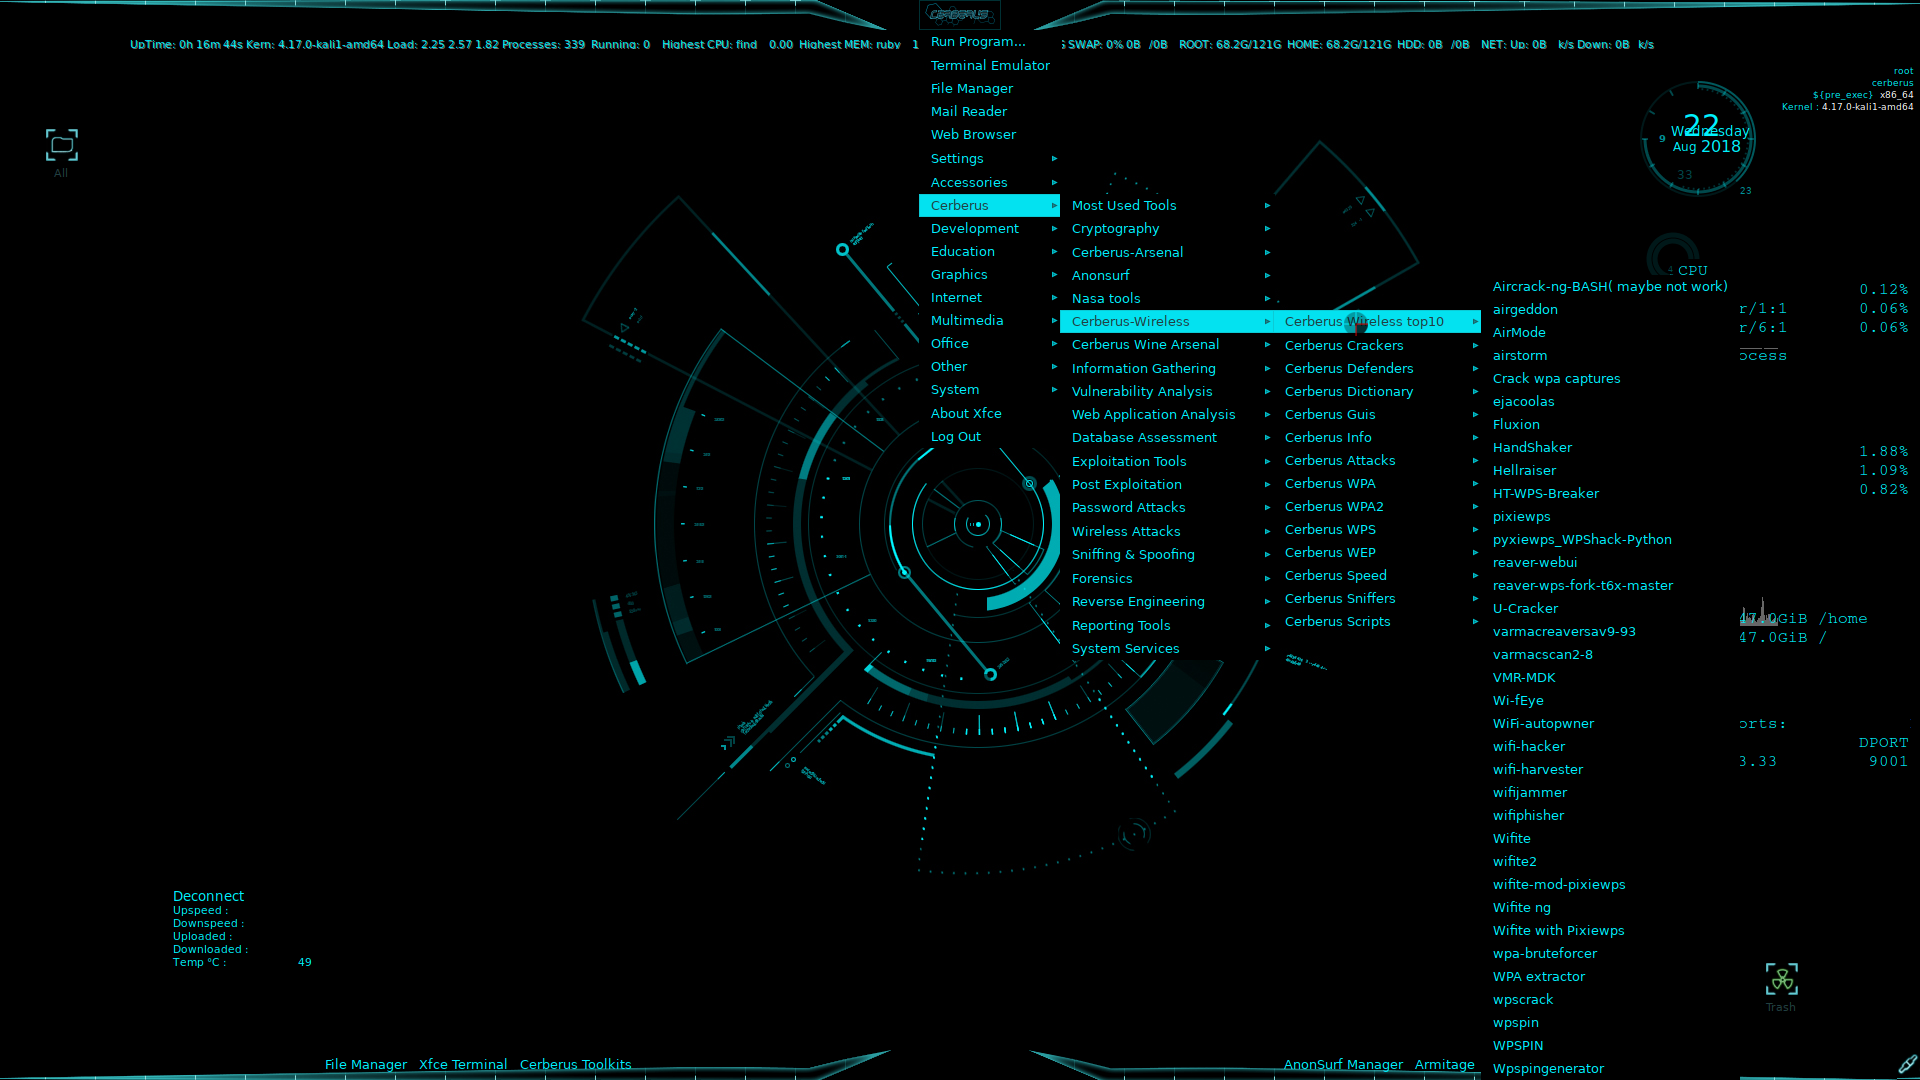Launch airgeddon from the tool list

[x=1525, y=309]
